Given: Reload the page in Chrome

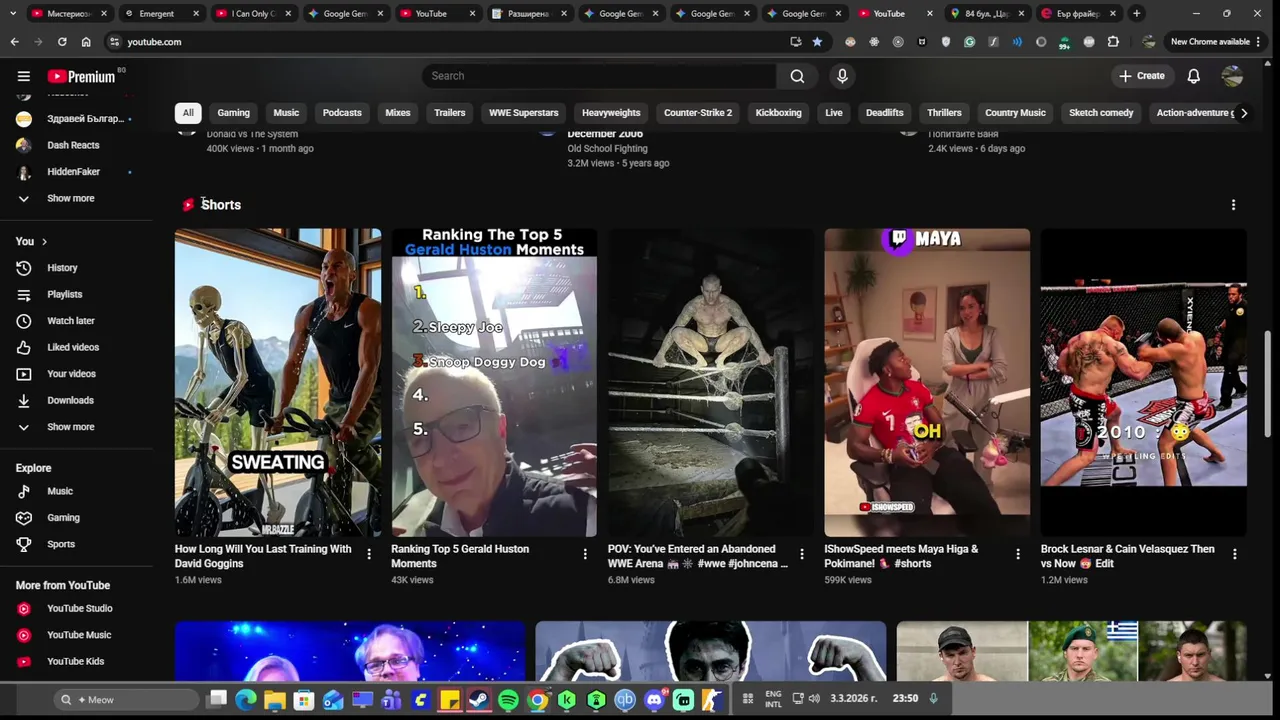Looking at the screenshot, I should click(x=62, y=42).
